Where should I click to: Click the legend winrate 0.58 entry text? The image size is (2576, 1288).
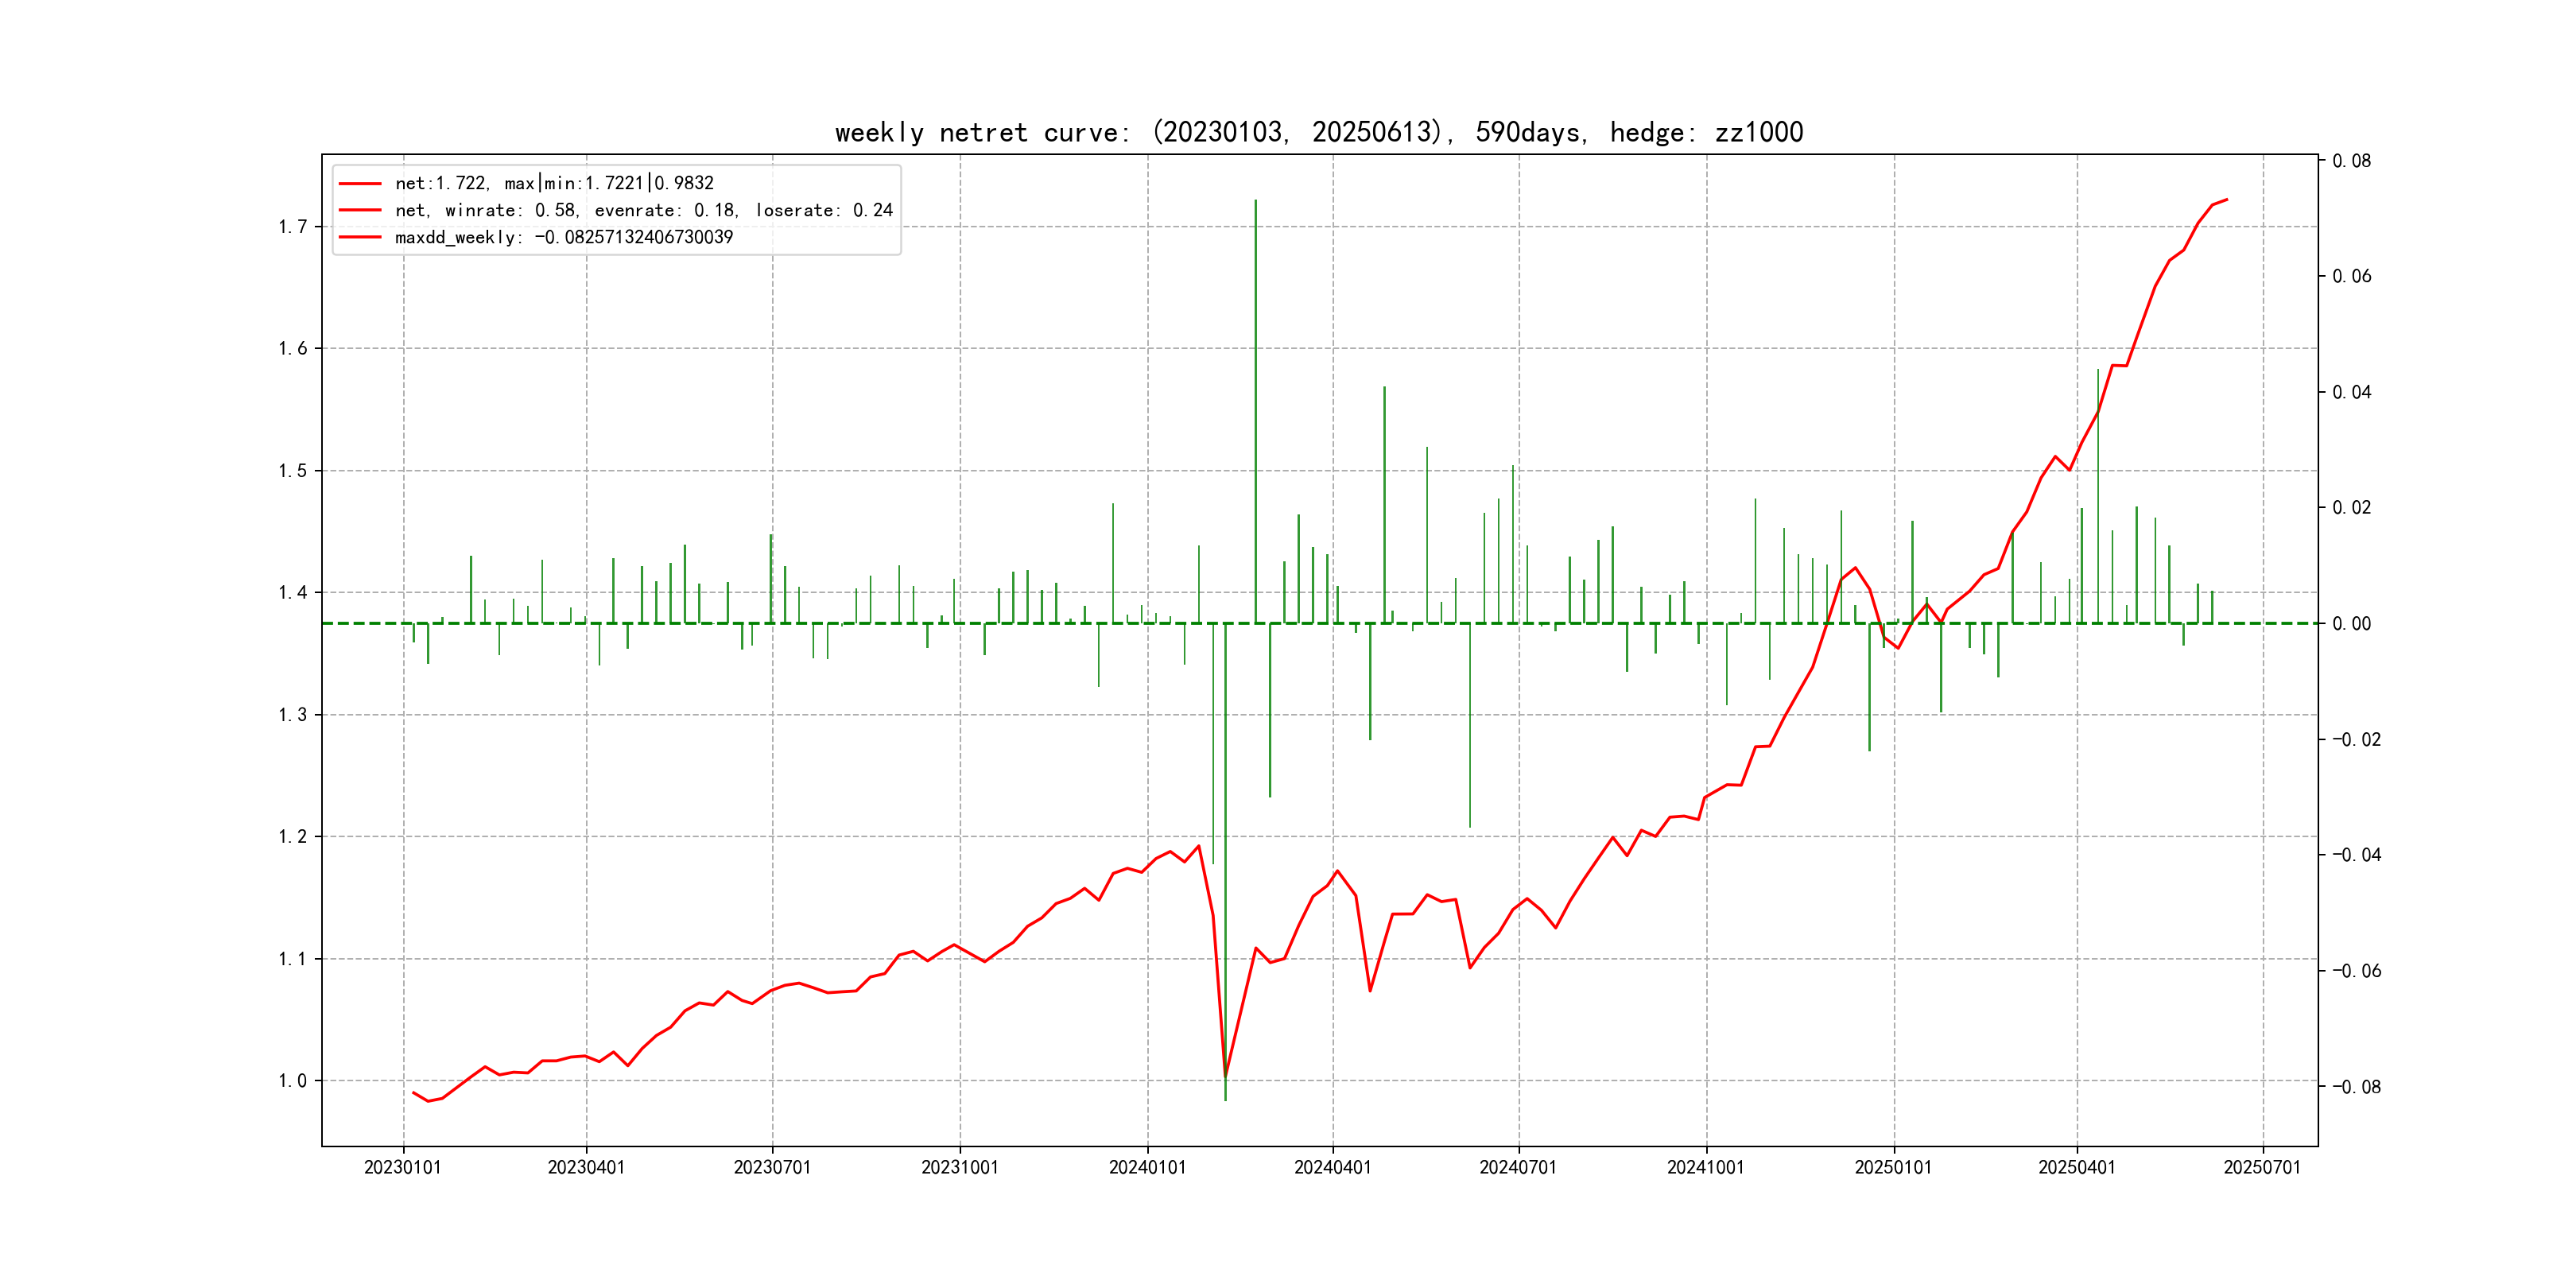[643, 210]
